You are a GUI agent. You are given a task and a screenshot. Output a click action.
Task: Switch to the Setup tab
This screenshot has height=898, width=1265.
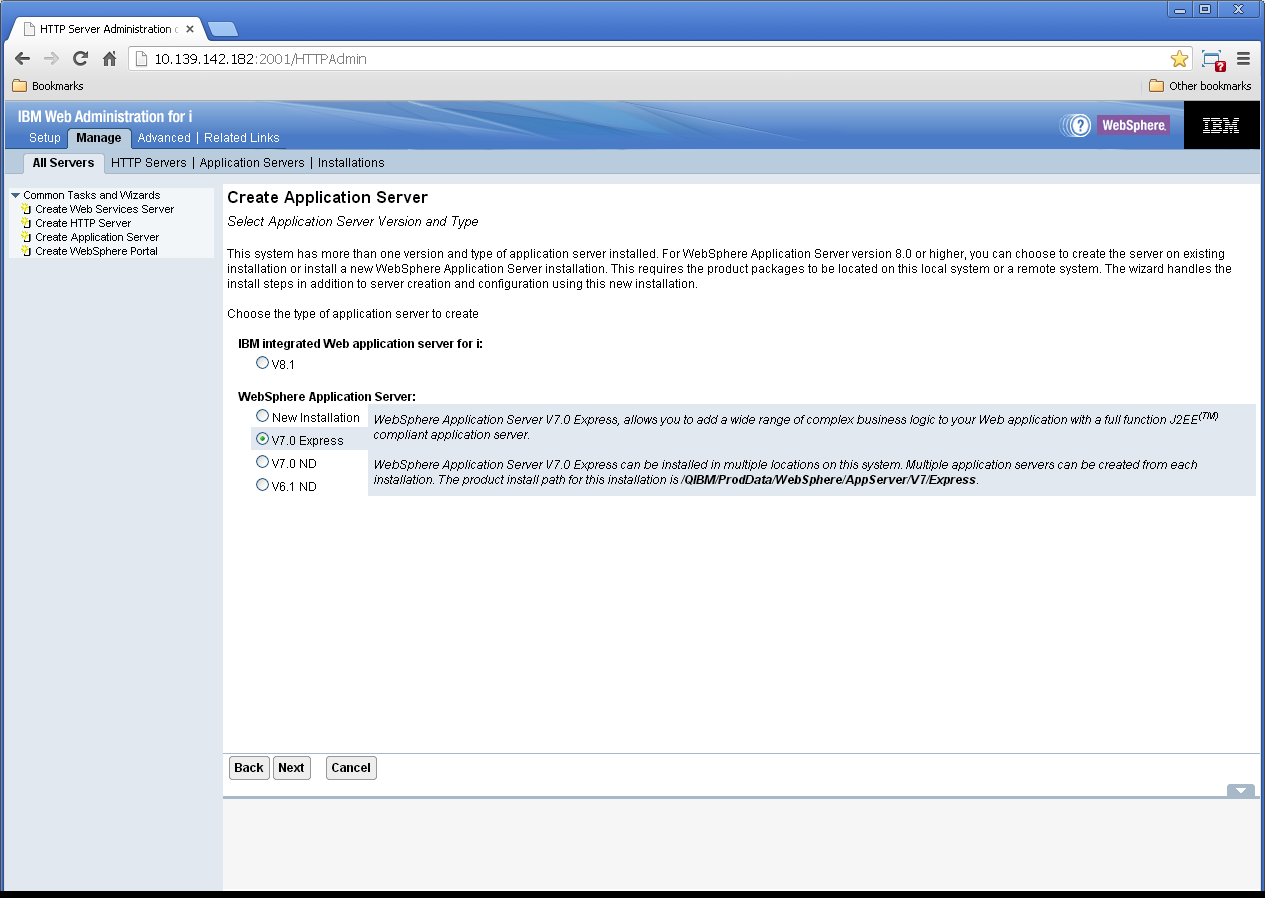(x=45, y=138)
